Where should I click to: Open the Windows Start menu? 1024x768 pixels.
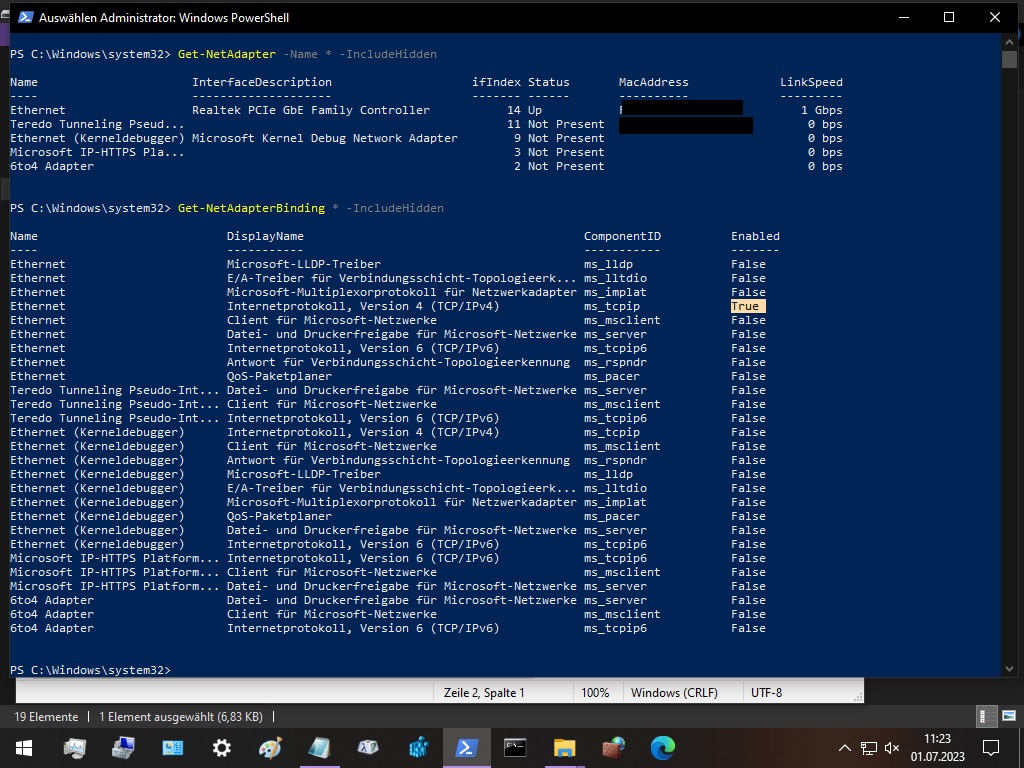(23, 747)
